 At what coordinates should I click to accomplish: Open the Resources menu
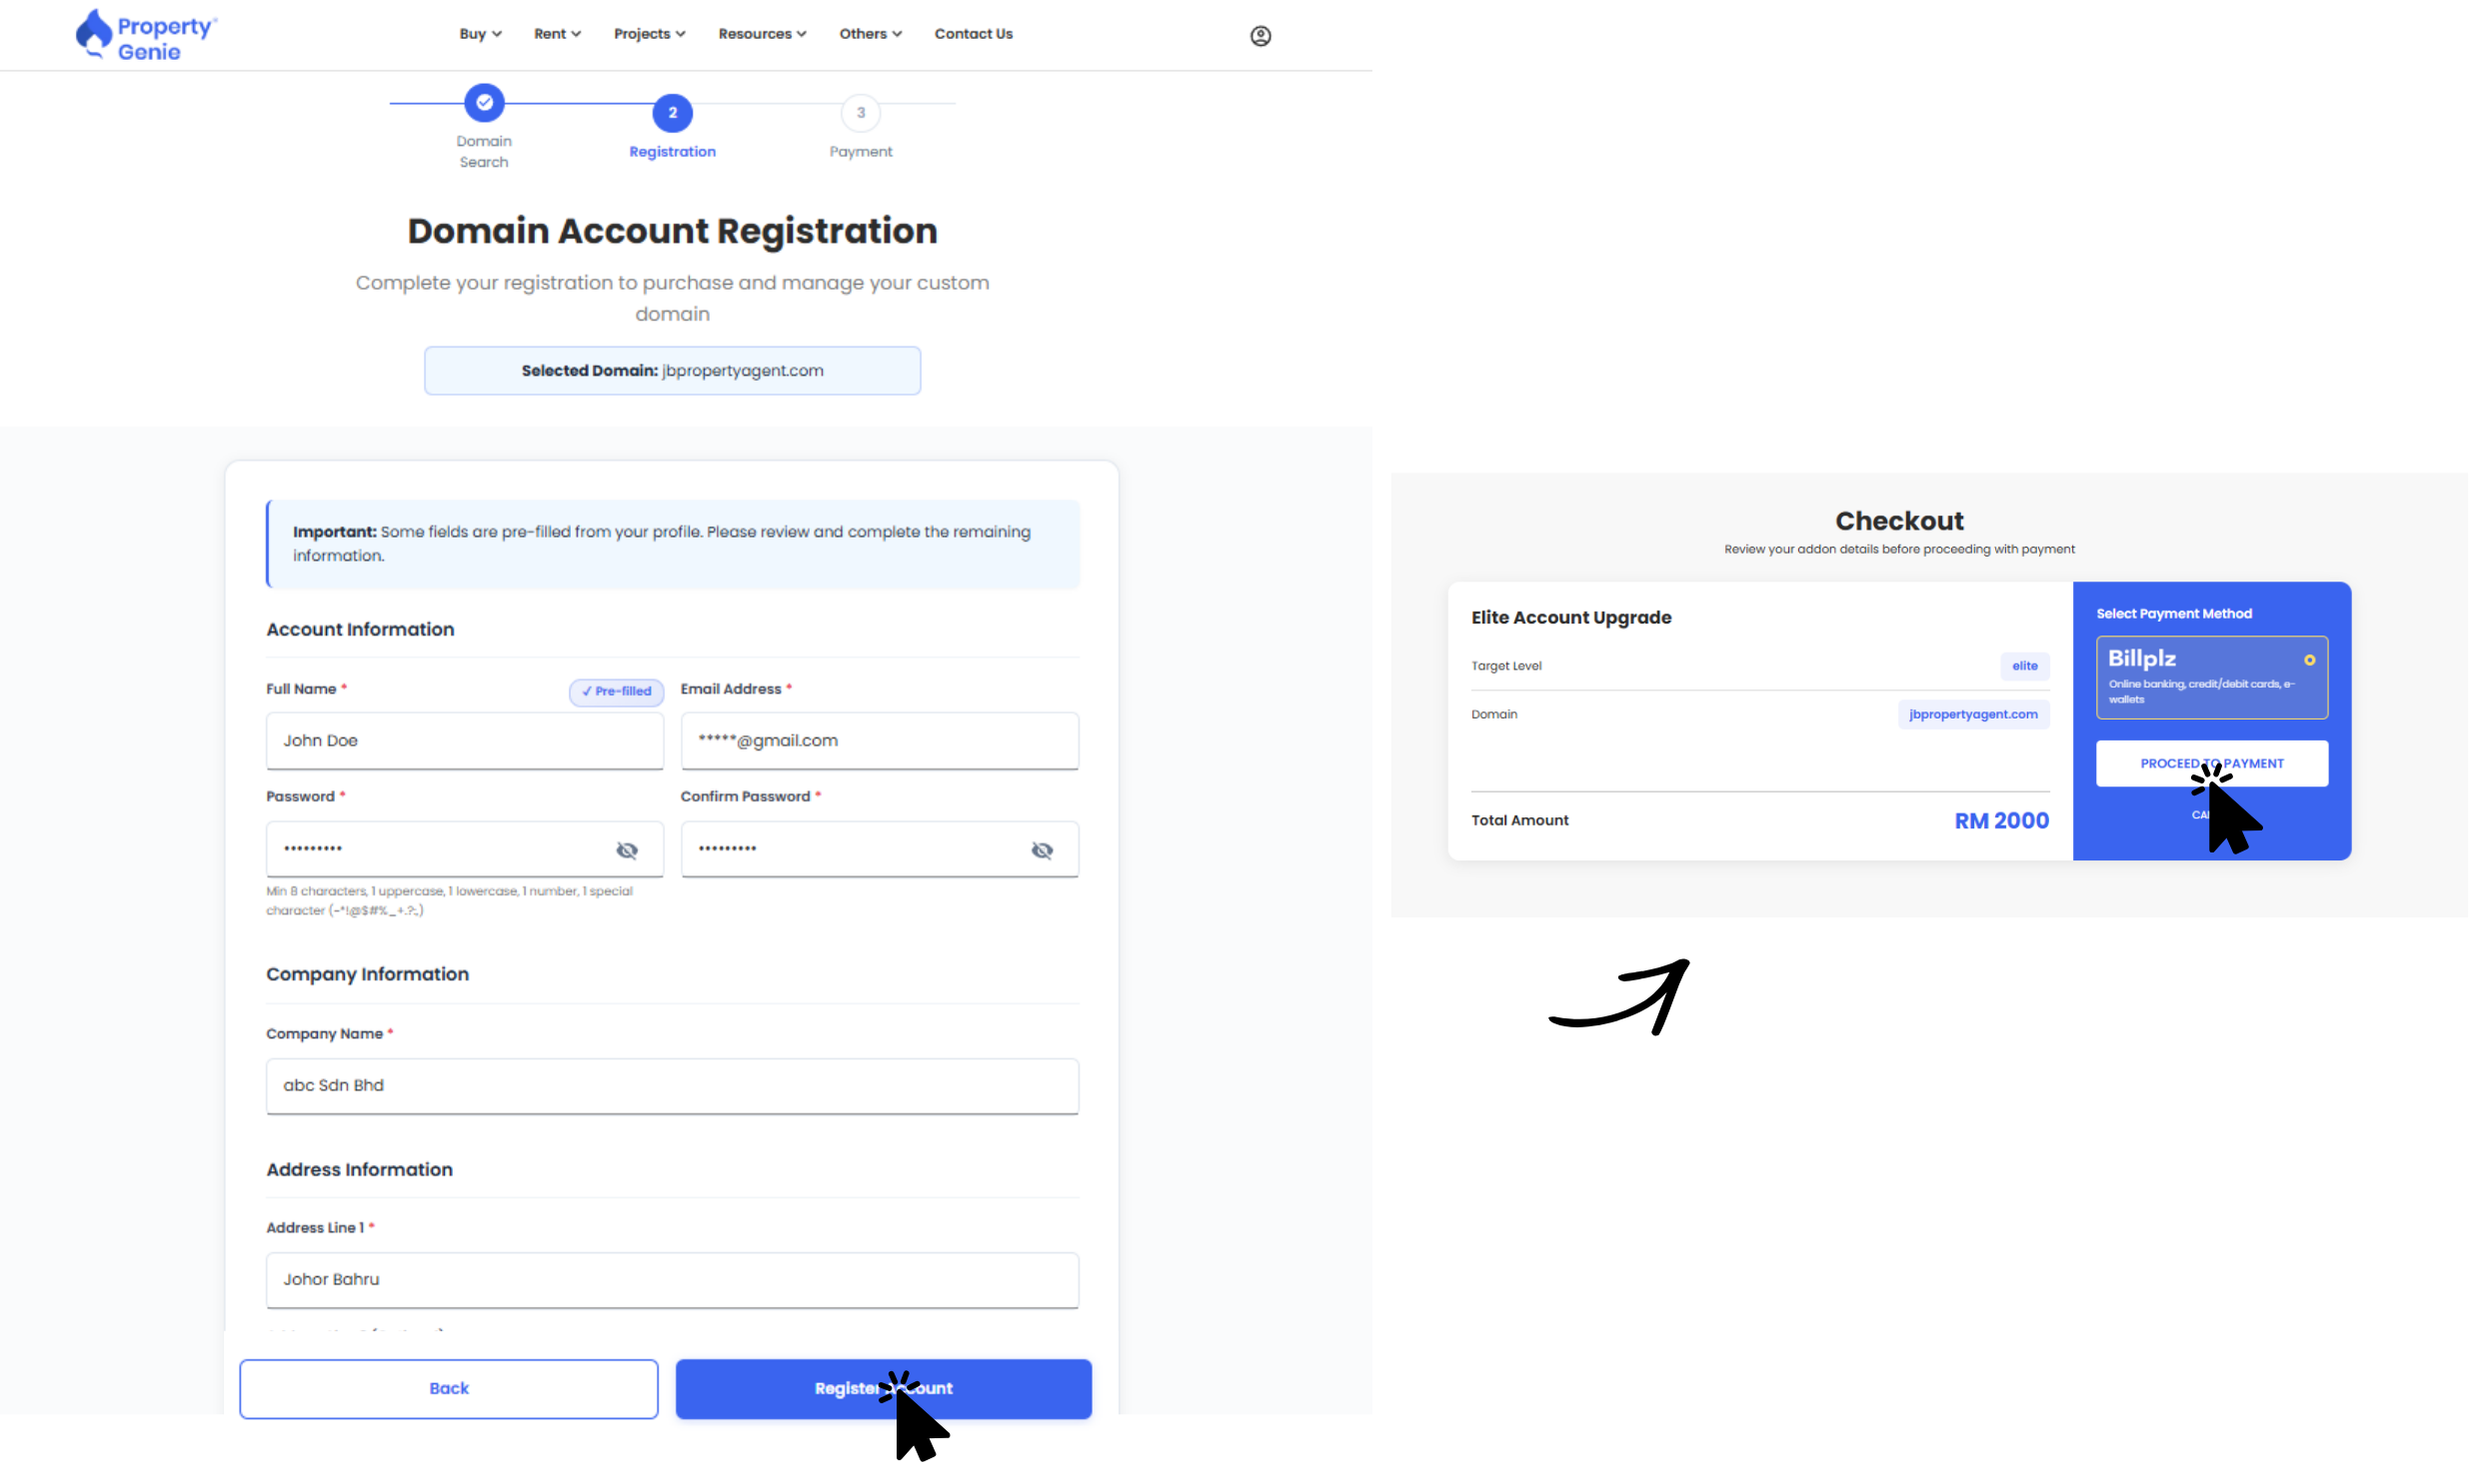click(x=762, y=34)
